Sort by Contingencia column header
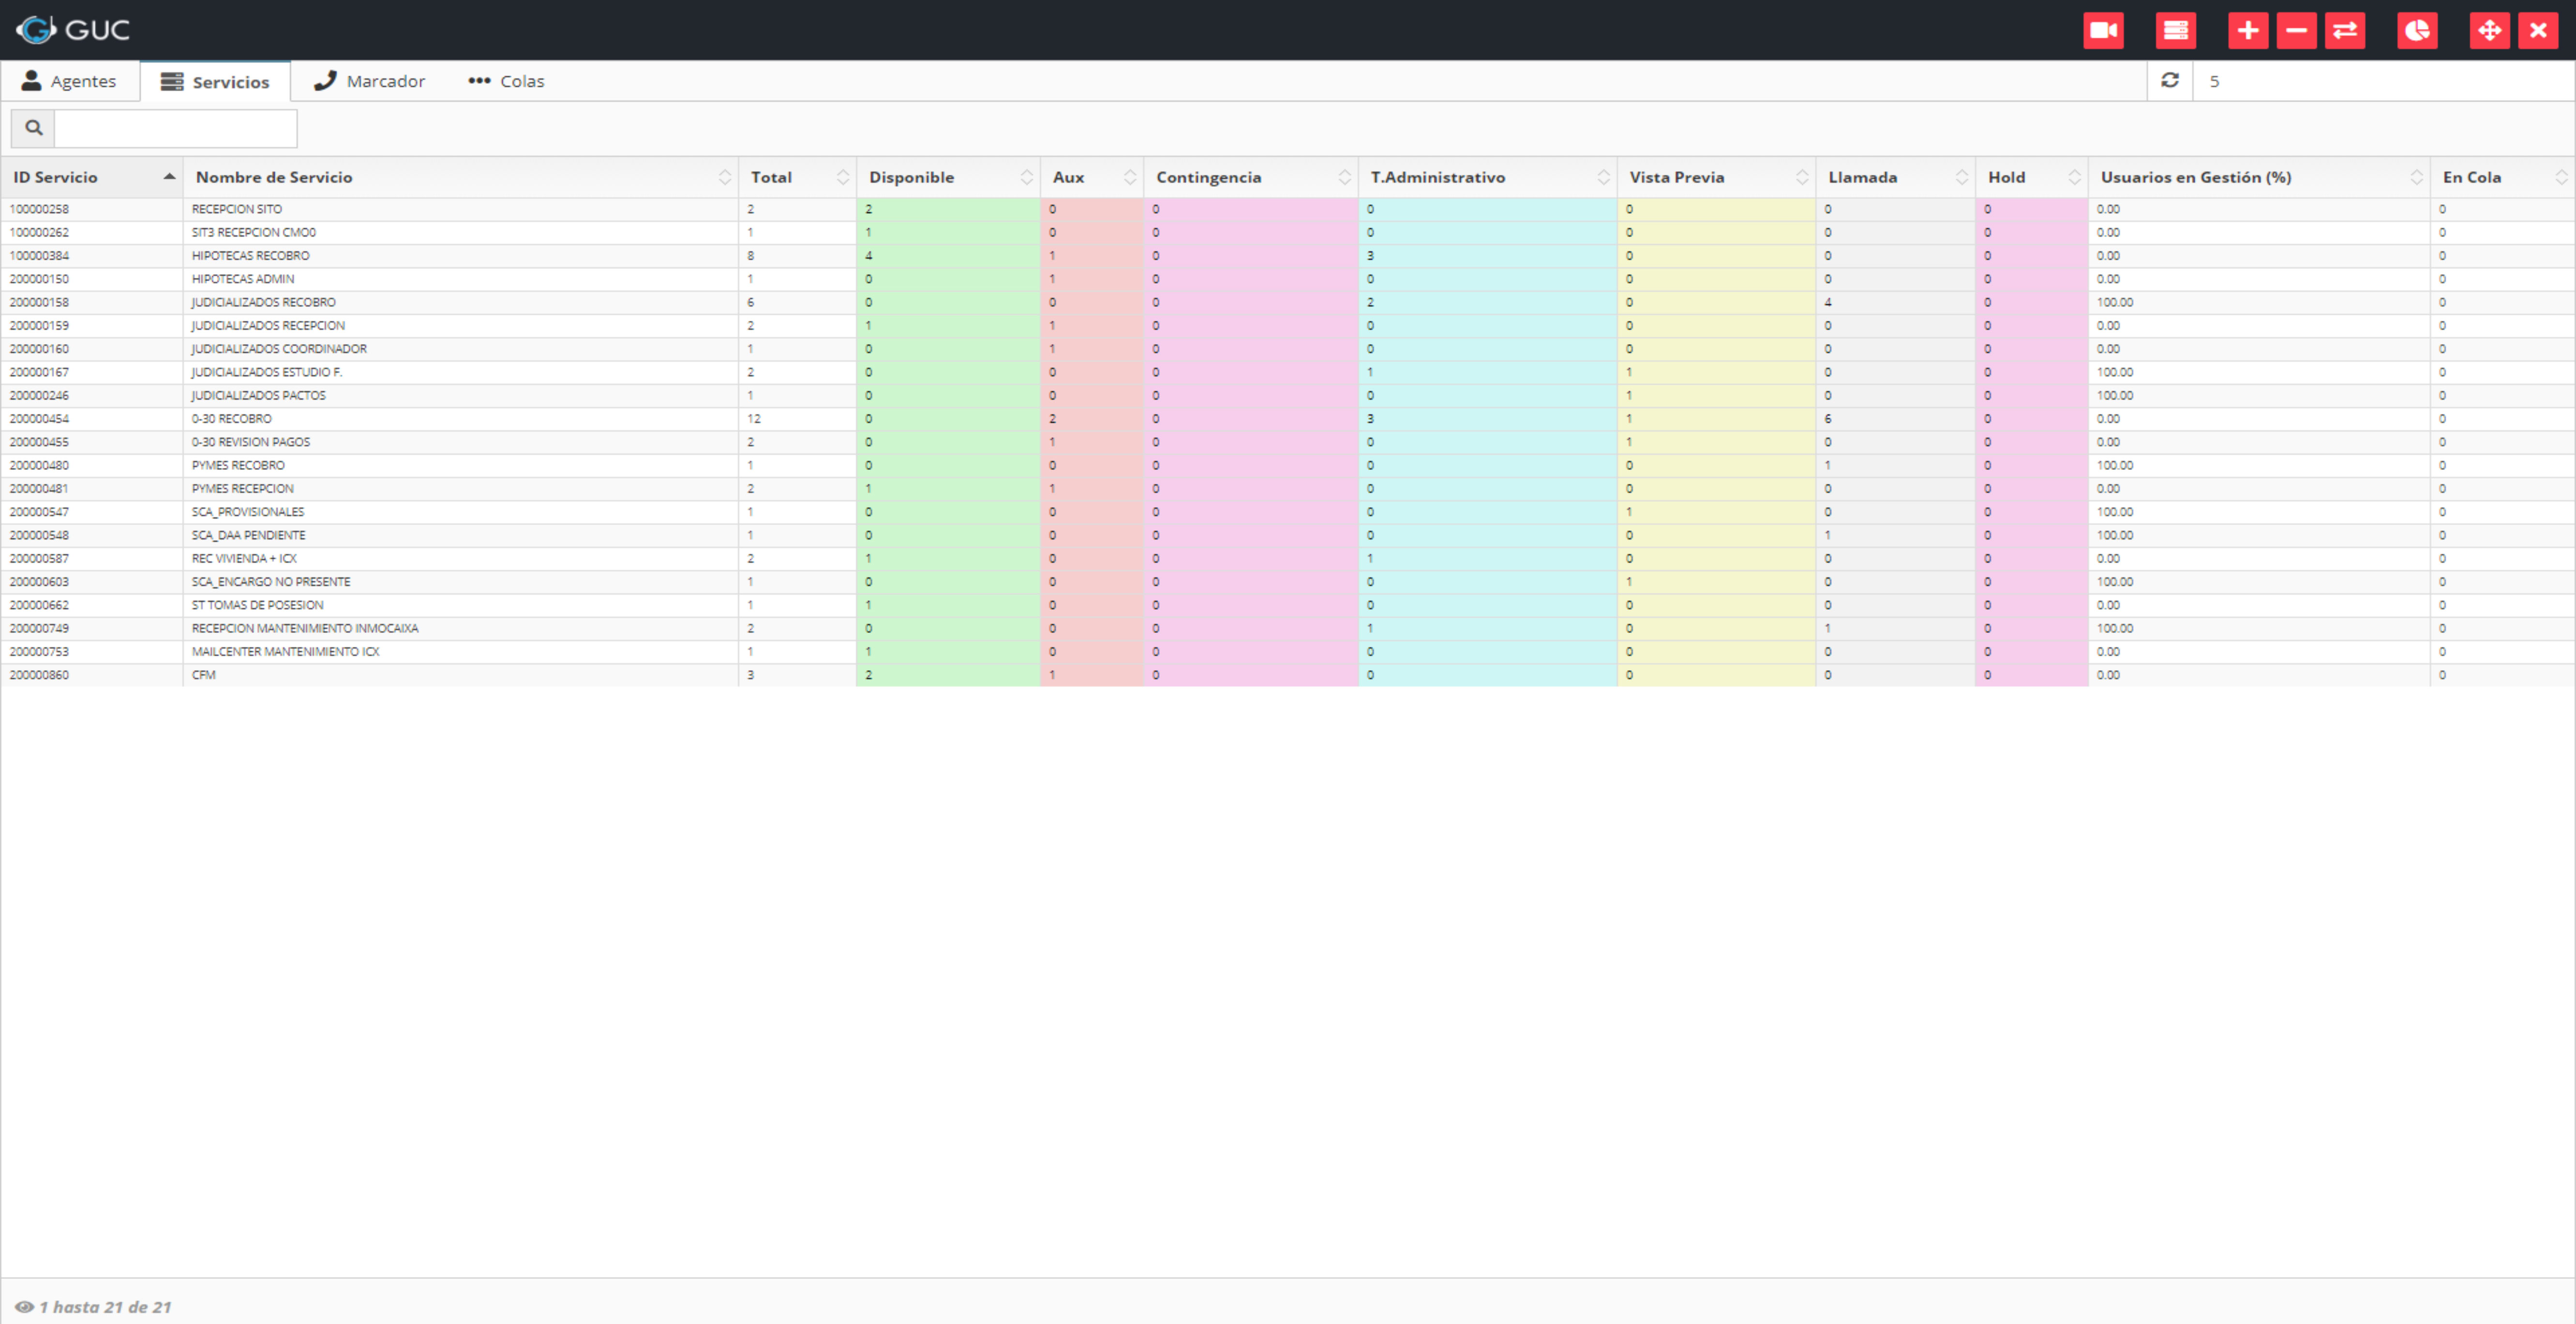 click(x=1251, y=177)
